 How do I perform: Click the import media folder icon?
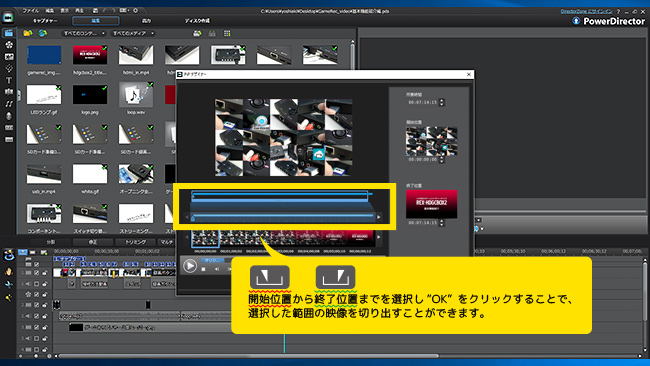(x=28, y=33)
